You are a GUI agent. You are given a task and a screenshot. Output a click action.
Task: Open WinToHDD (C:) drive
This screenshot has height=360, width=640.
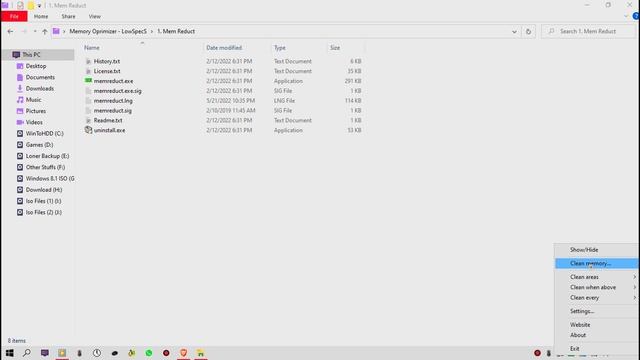44,133
